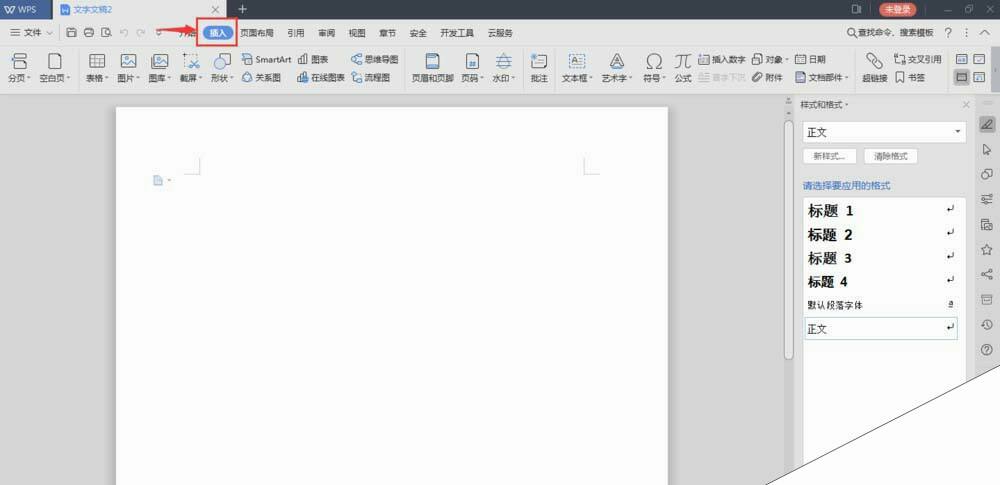Add a 水印 watermark
This screenshot has height=485, width=1000.
point(504,68)
